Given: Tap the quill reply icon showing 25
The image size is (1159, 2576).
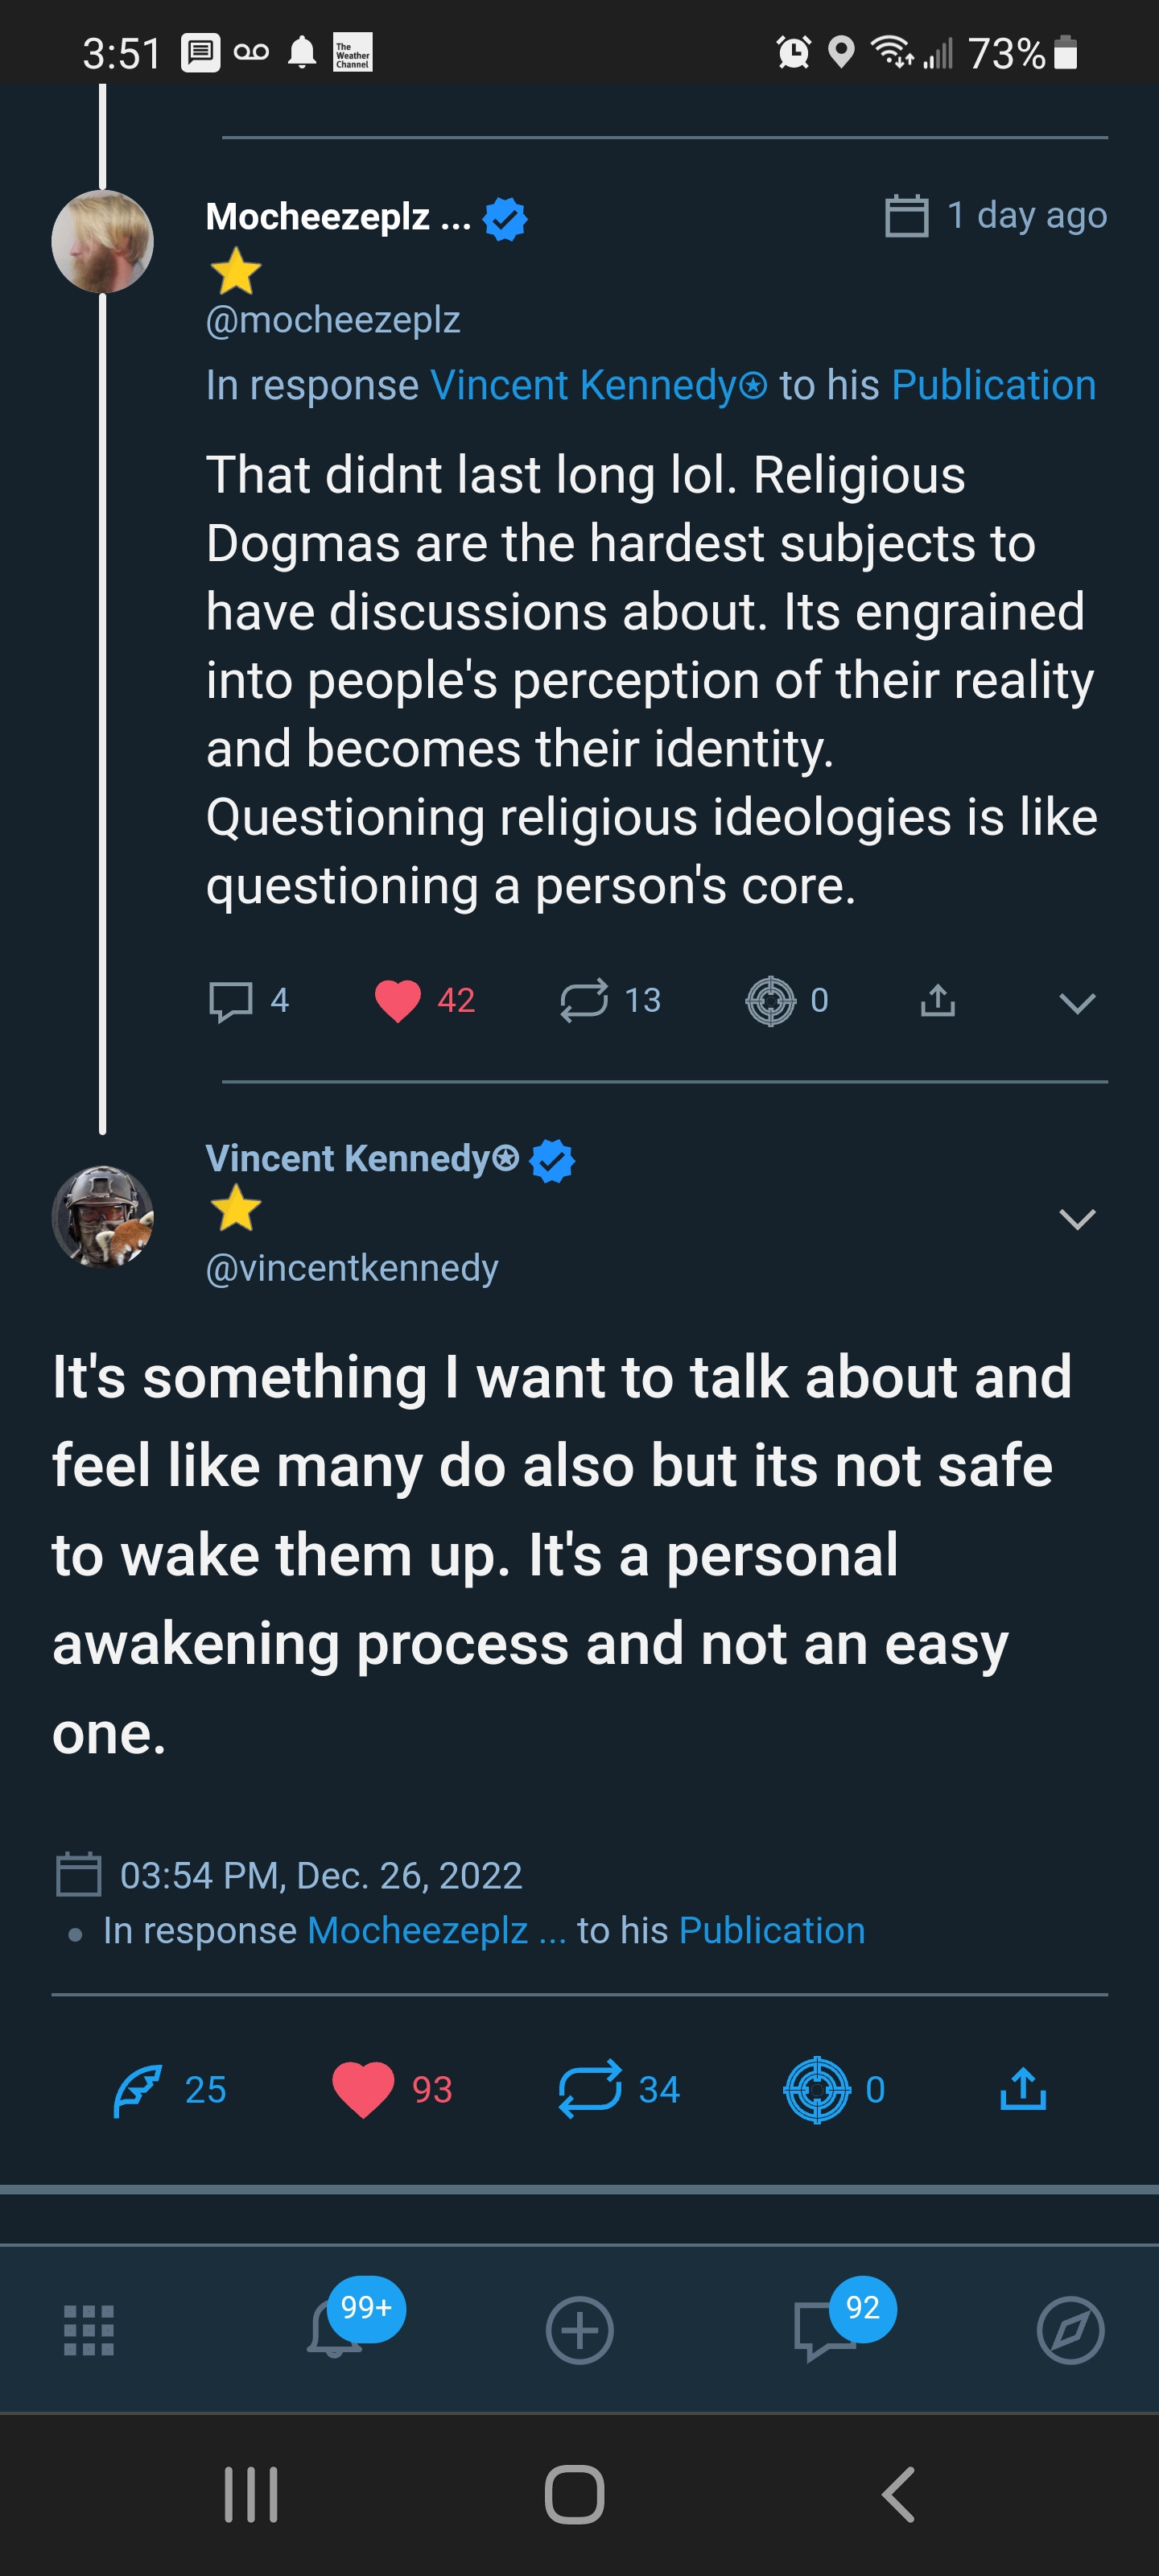Looking at the screenshot, I should coord(138,2090).
